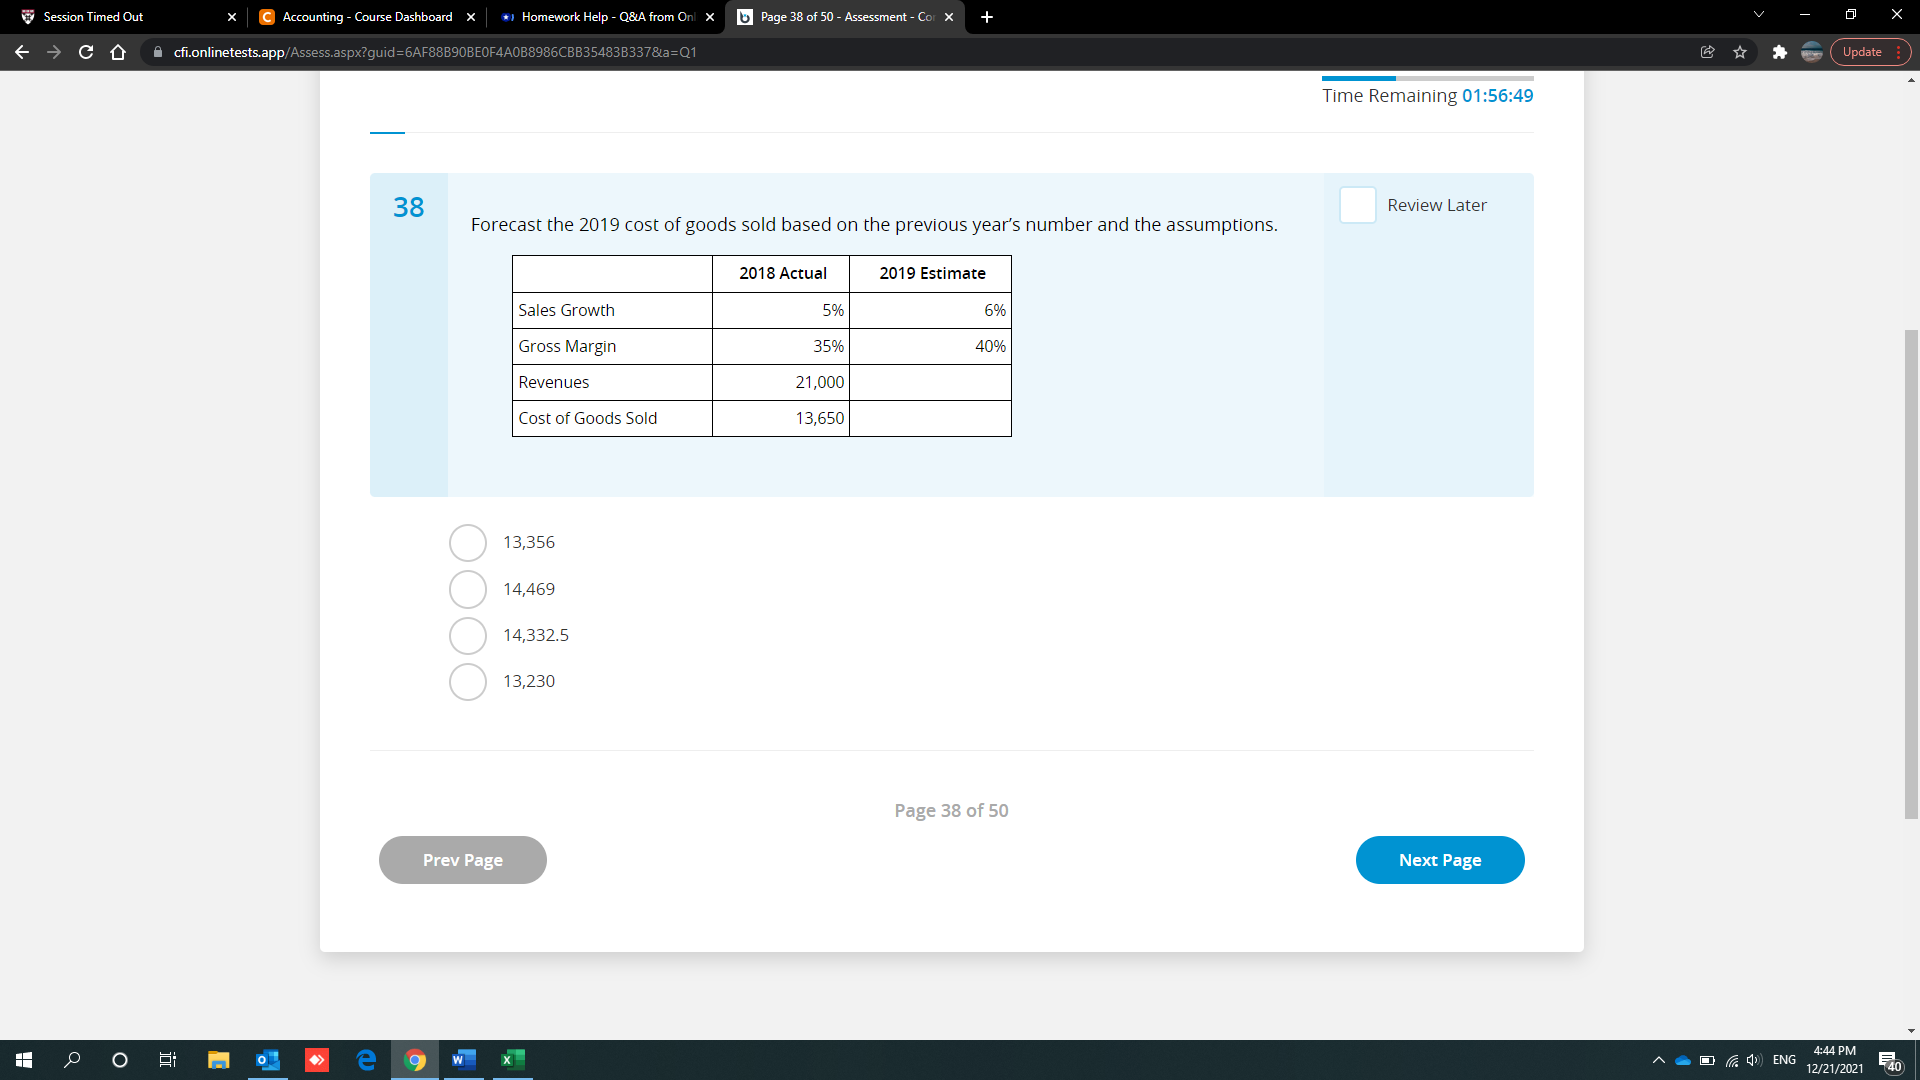
Task: Open the browser extensions puzzle icon
Action: (1781, 52)
